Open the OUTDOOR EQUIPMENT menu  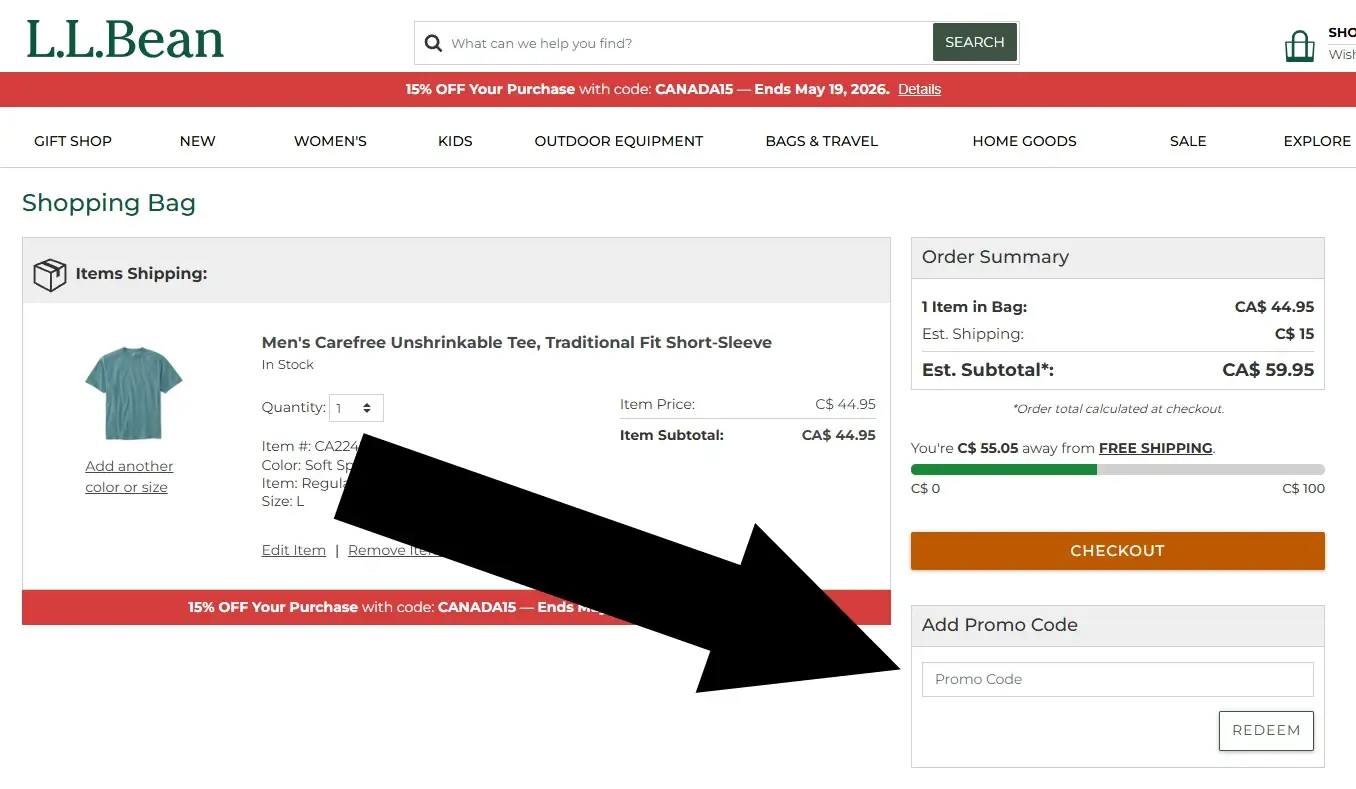[x=619, y=141]
